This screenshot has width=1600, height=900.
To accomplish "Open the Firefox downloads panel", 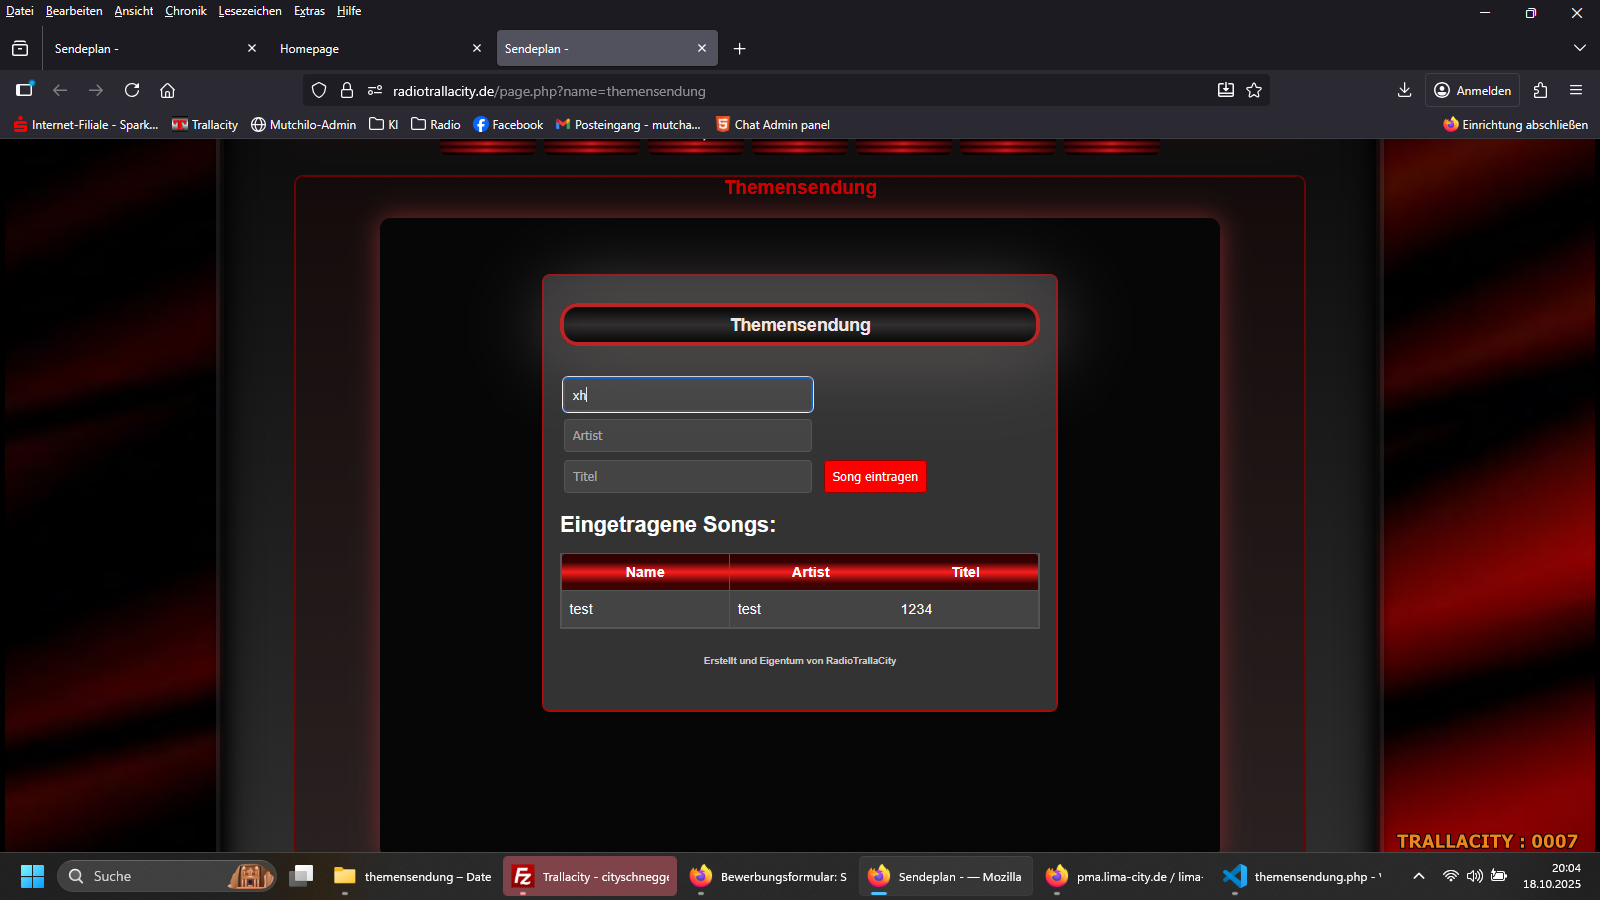I will 1404,90.
